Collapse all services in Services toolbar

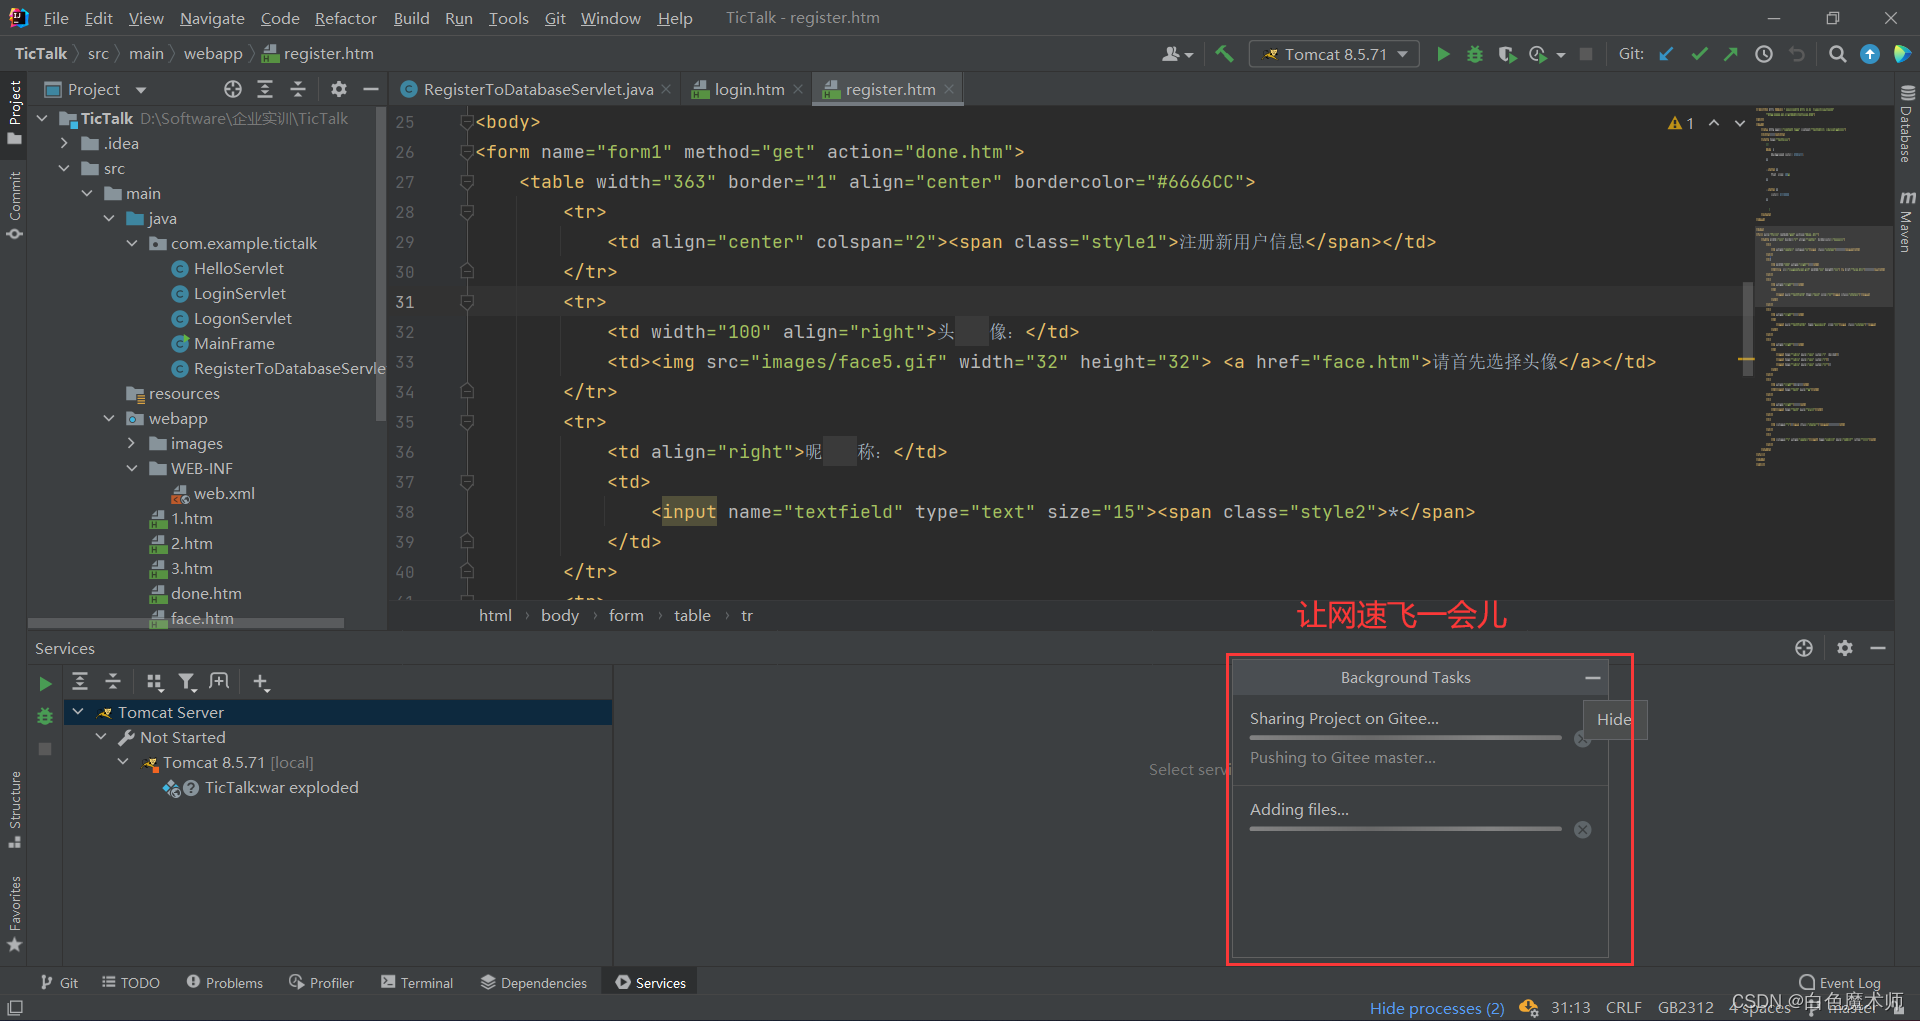coord(113,681)
